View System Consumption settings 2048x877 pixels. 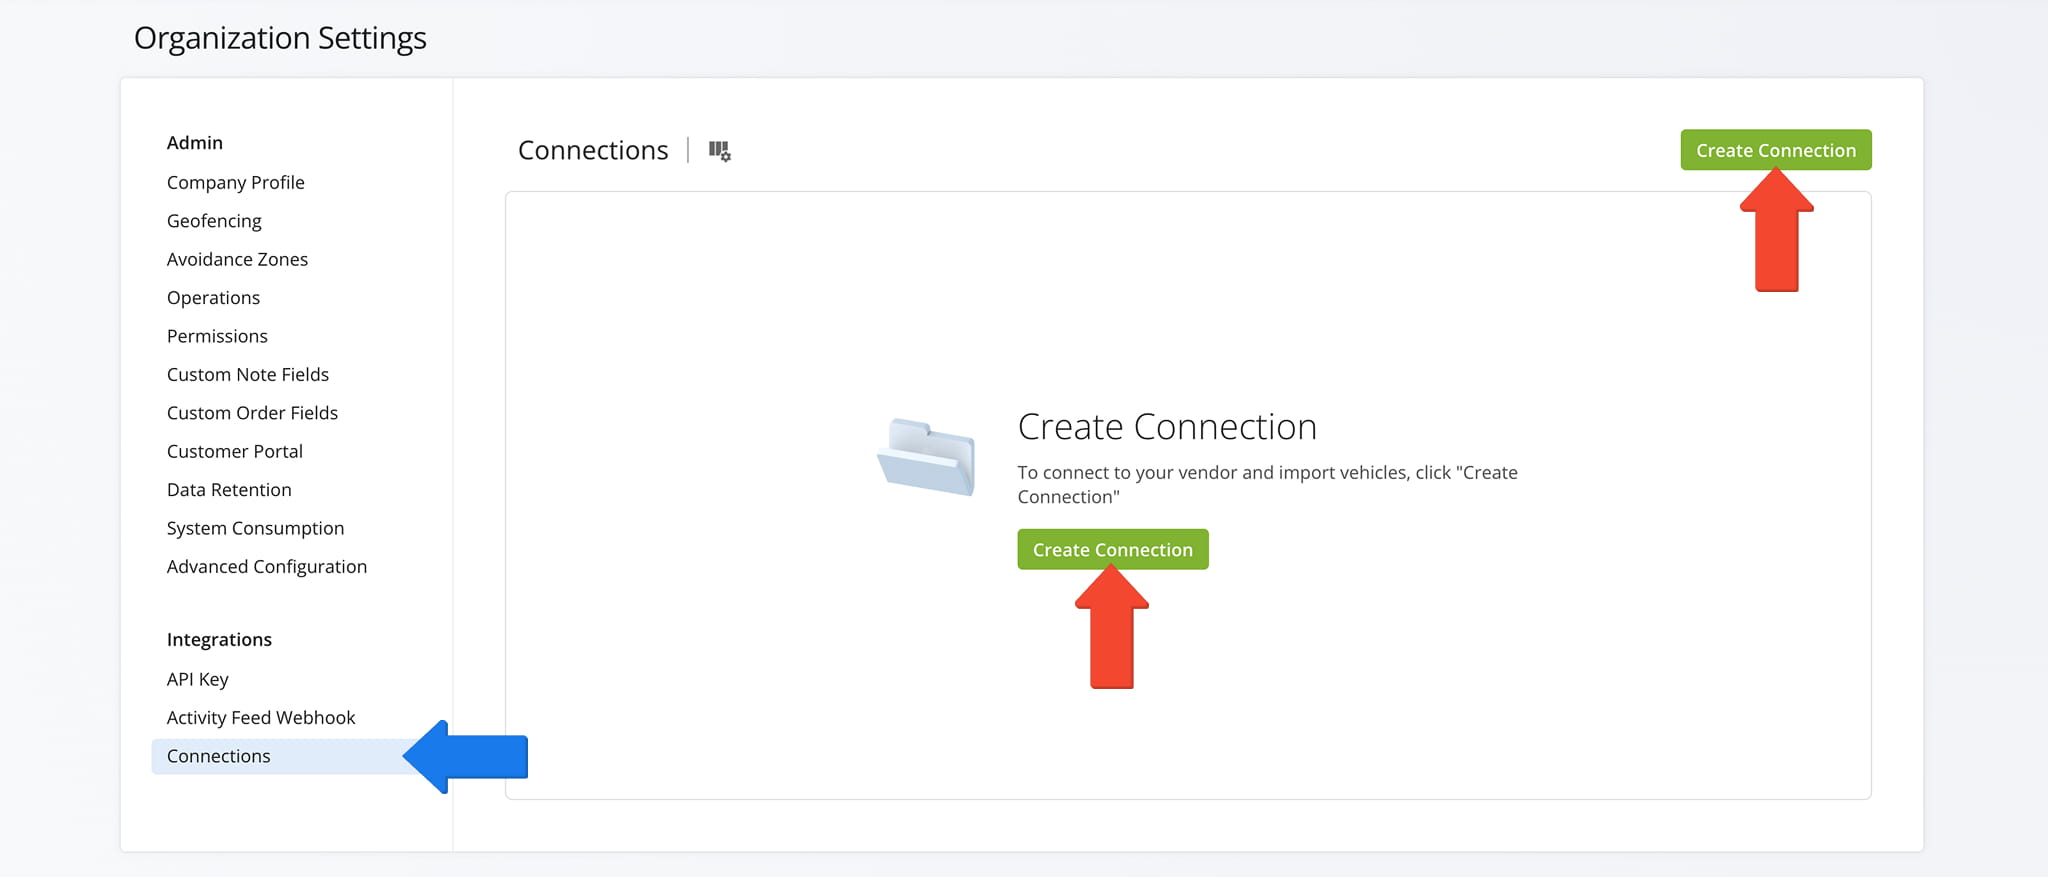[x=255, y=528]
